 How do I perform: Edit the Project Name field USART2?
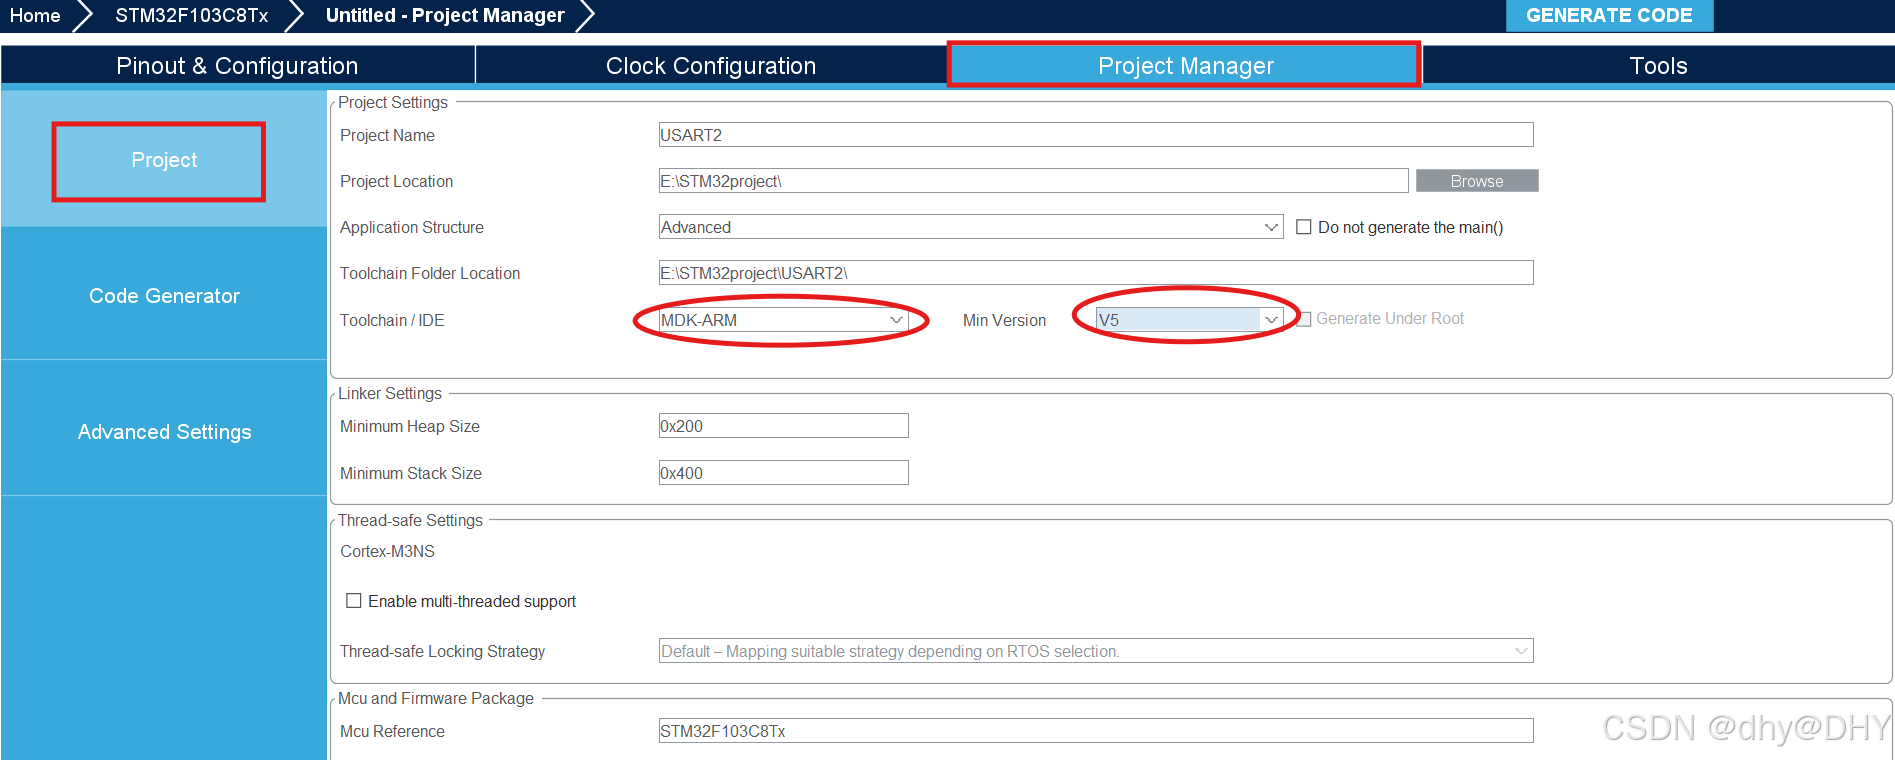coord(1096,135)
